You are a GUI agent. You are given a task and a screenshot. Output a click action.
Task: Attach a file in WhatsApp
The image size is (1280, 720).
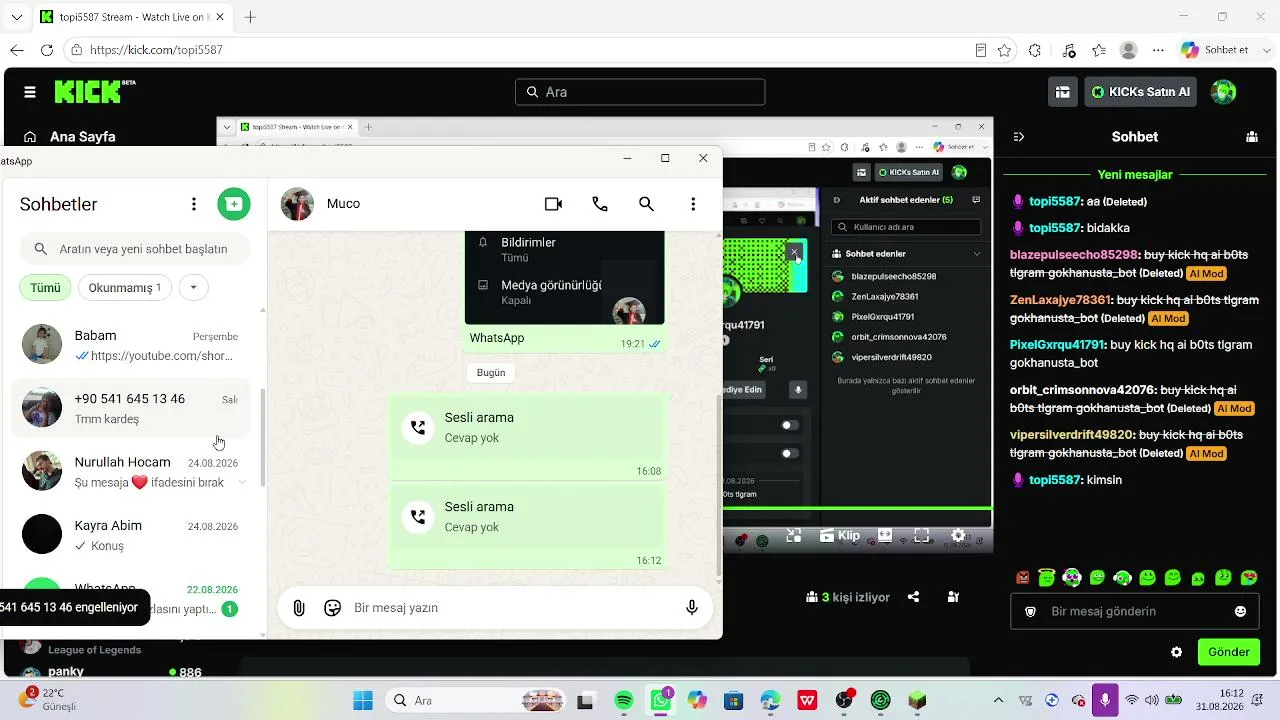coord(298,608)
